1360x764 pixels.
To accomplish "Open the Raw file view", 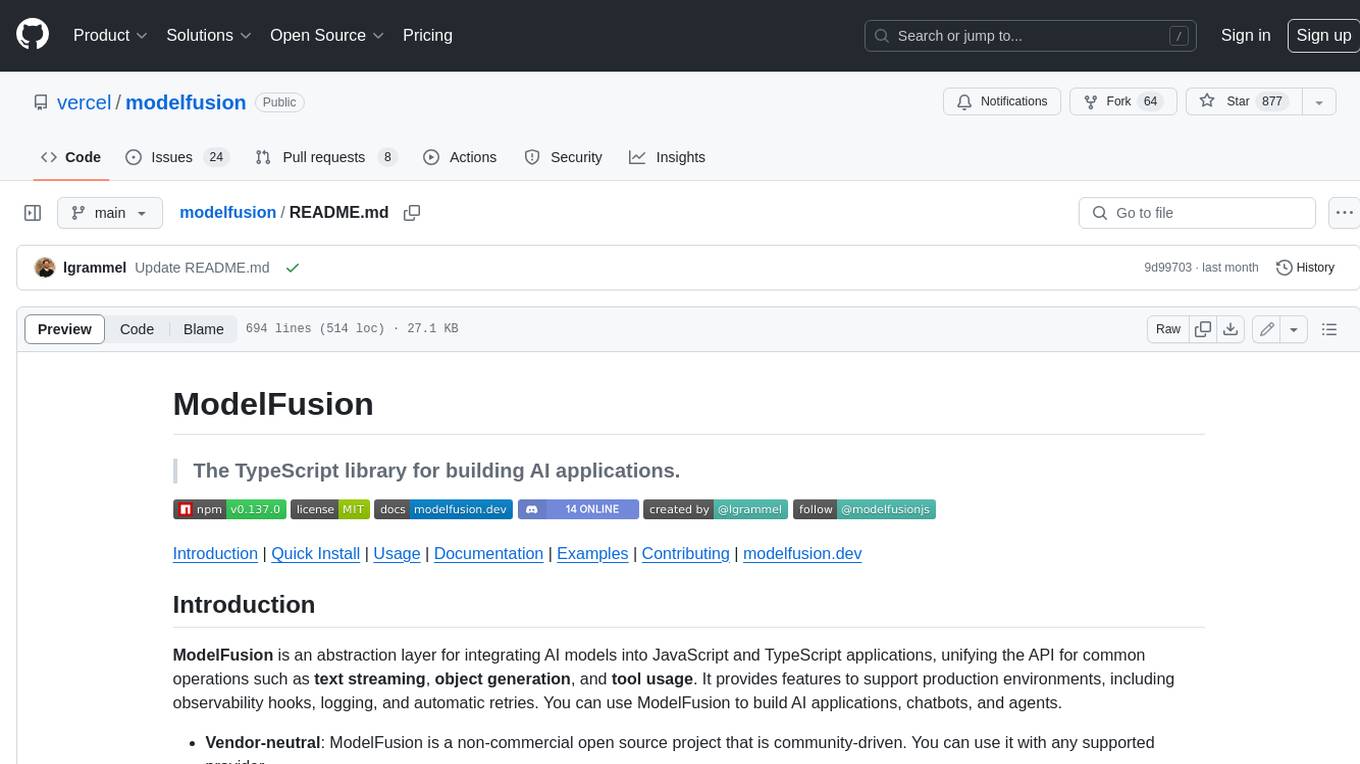I will (1168, 329).
